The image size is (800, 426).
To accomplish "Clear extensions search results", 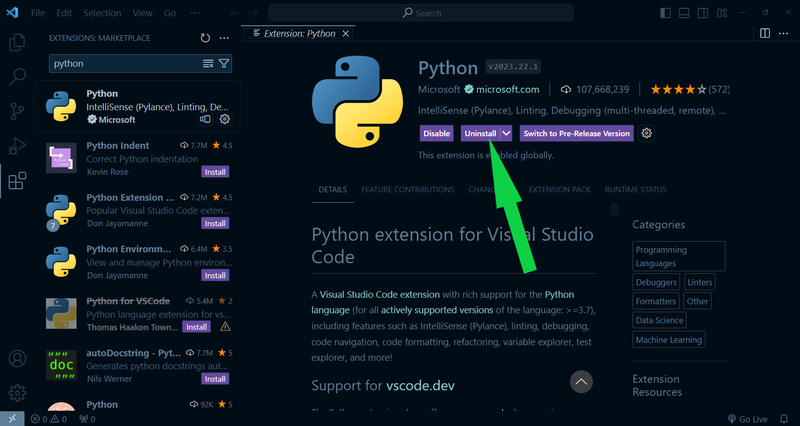I will click(208, 63).
